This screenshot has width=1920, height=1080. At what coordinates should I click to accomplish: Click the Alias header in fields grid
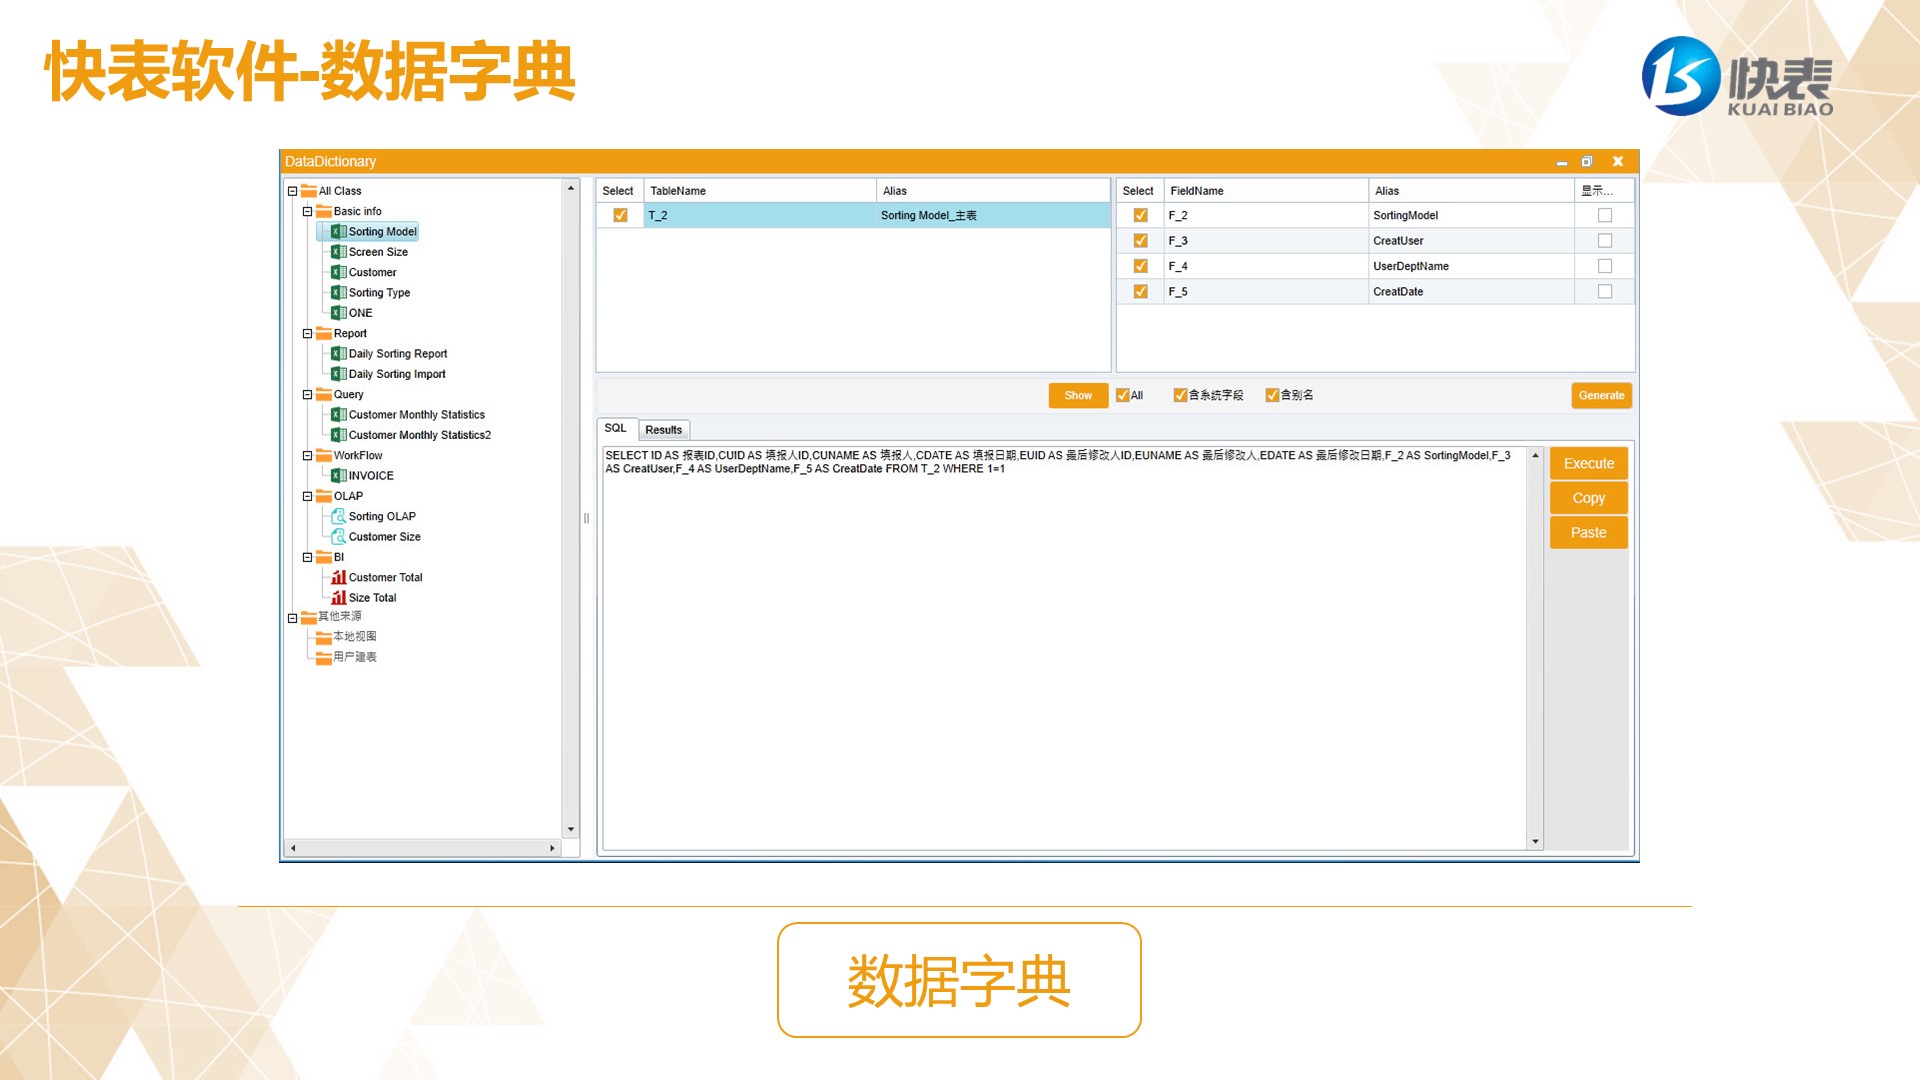point(1471,191)
